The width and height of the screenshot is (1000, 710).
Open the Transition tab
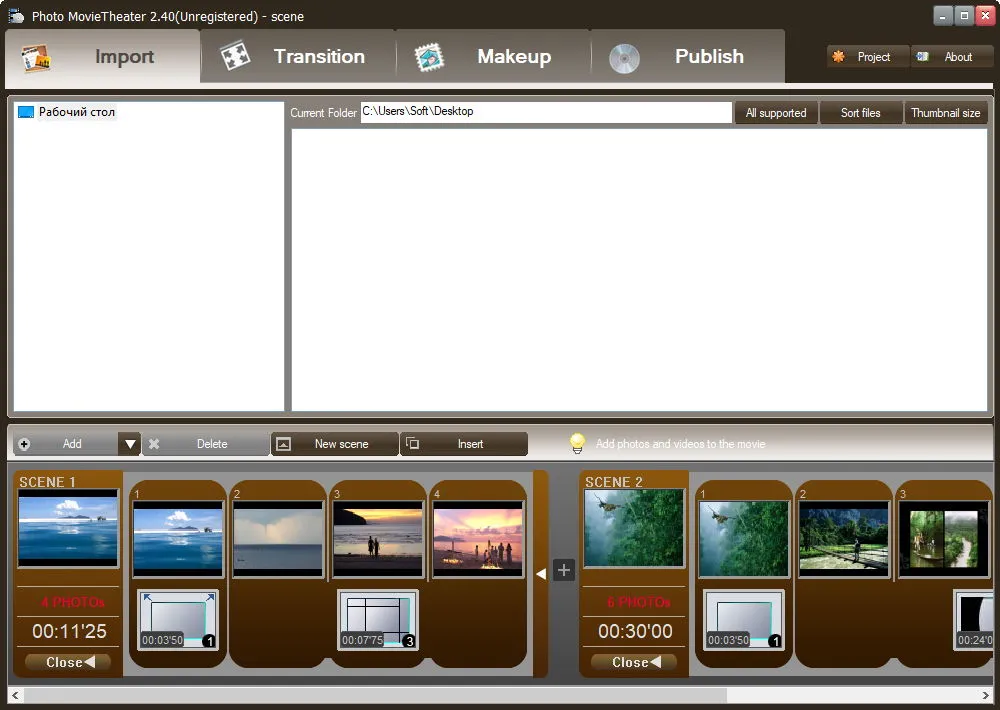pyautogui.click(x=298, y=57)
